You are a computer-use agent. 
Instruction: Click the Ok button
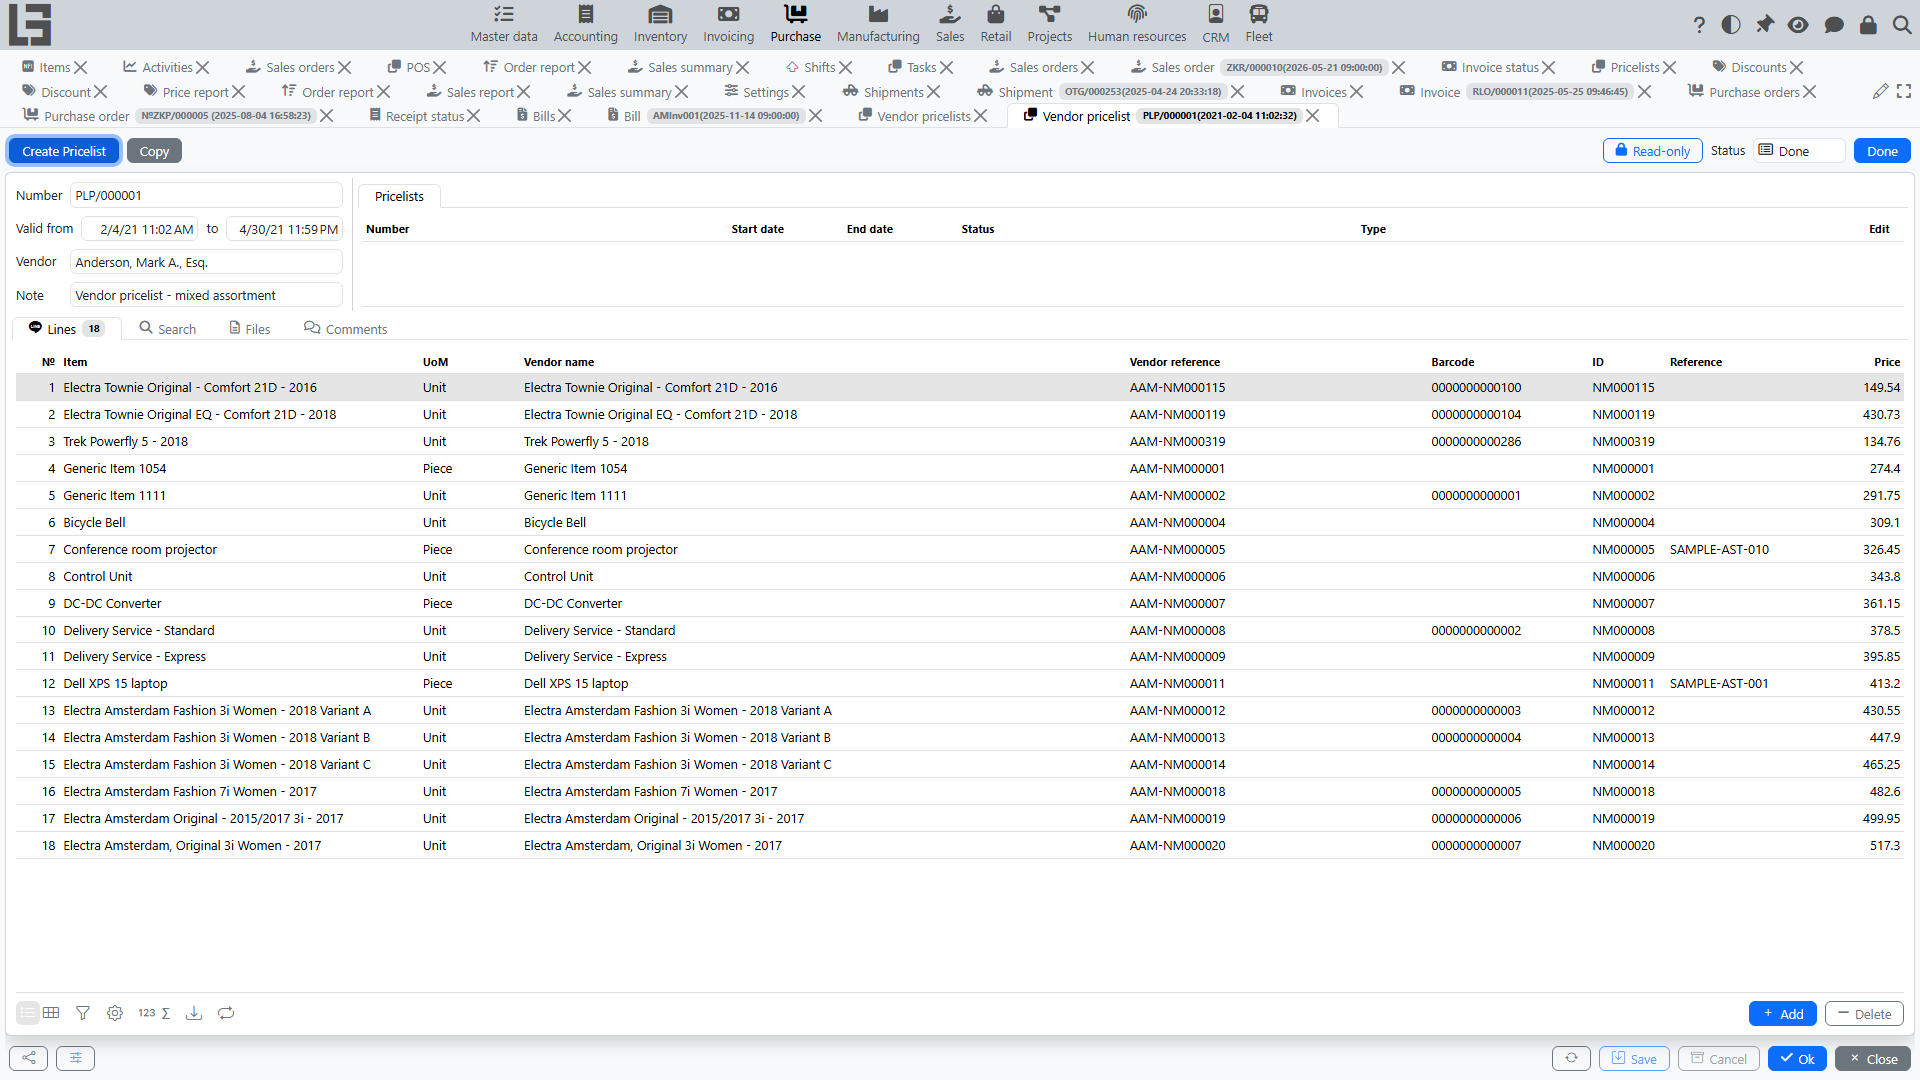tap(1797, 1058)
